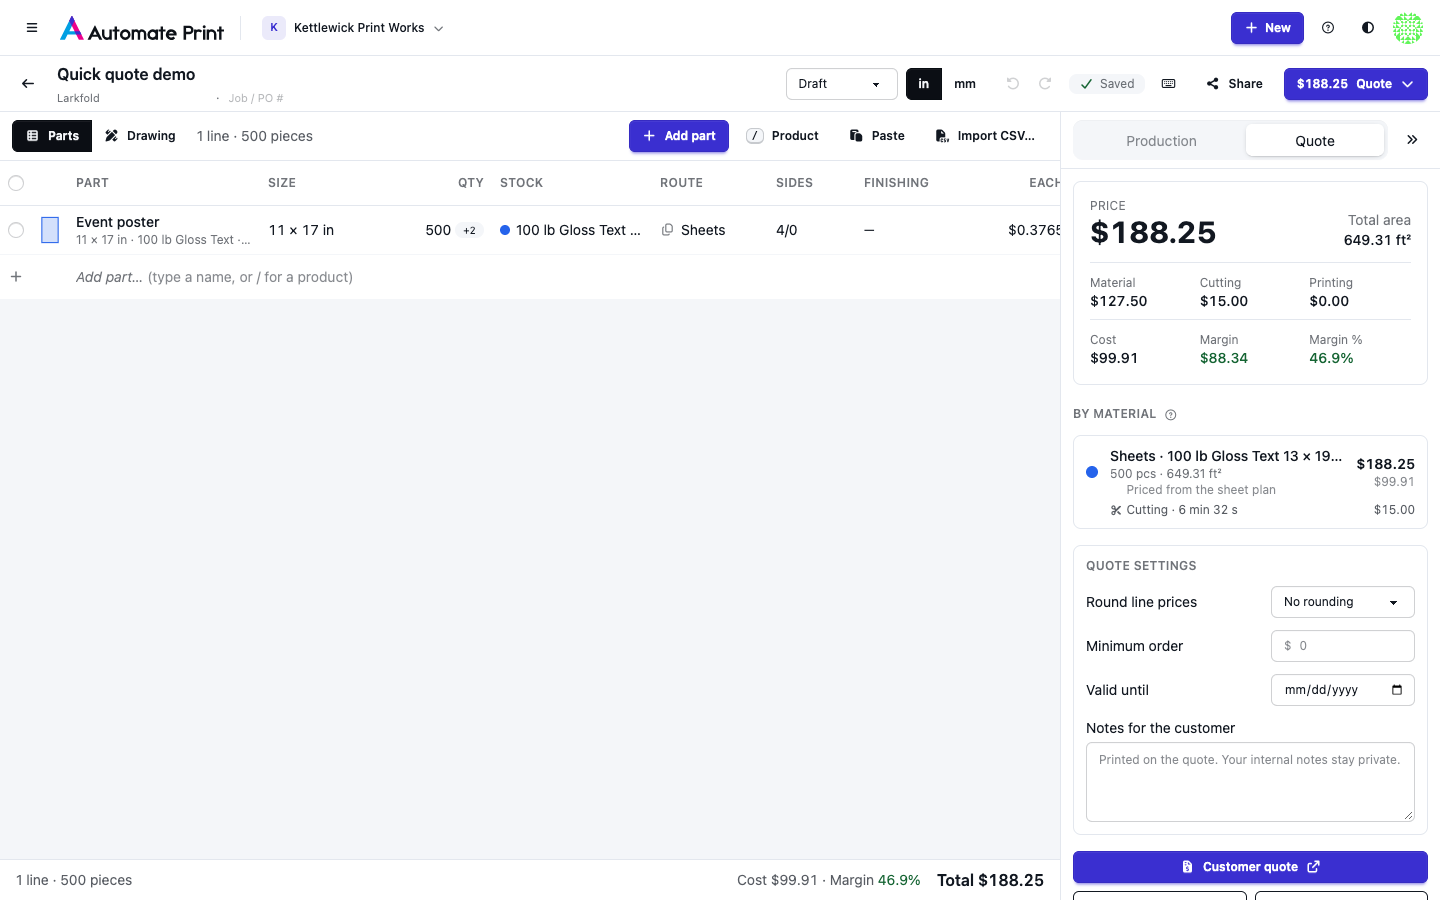Click the Product button

pos(783,136)
